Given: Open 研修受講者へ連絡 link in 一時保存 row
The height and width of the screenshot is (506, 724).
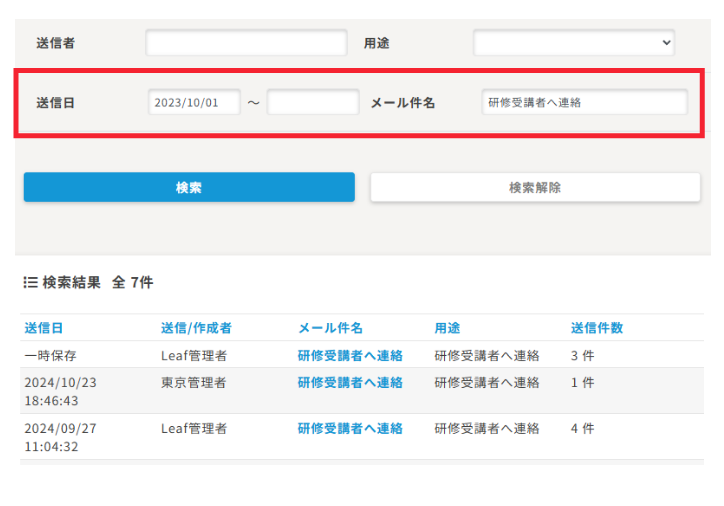Looking at the screenshot, I should click(350, 355).
